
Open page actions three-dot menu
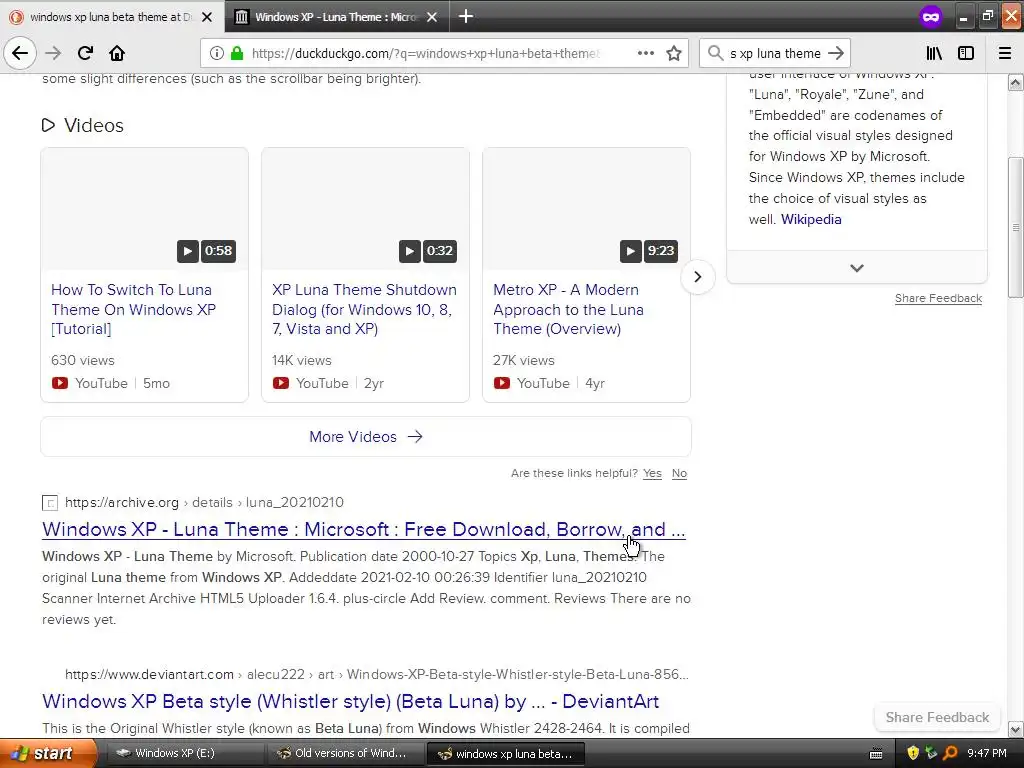pos(646,54)
